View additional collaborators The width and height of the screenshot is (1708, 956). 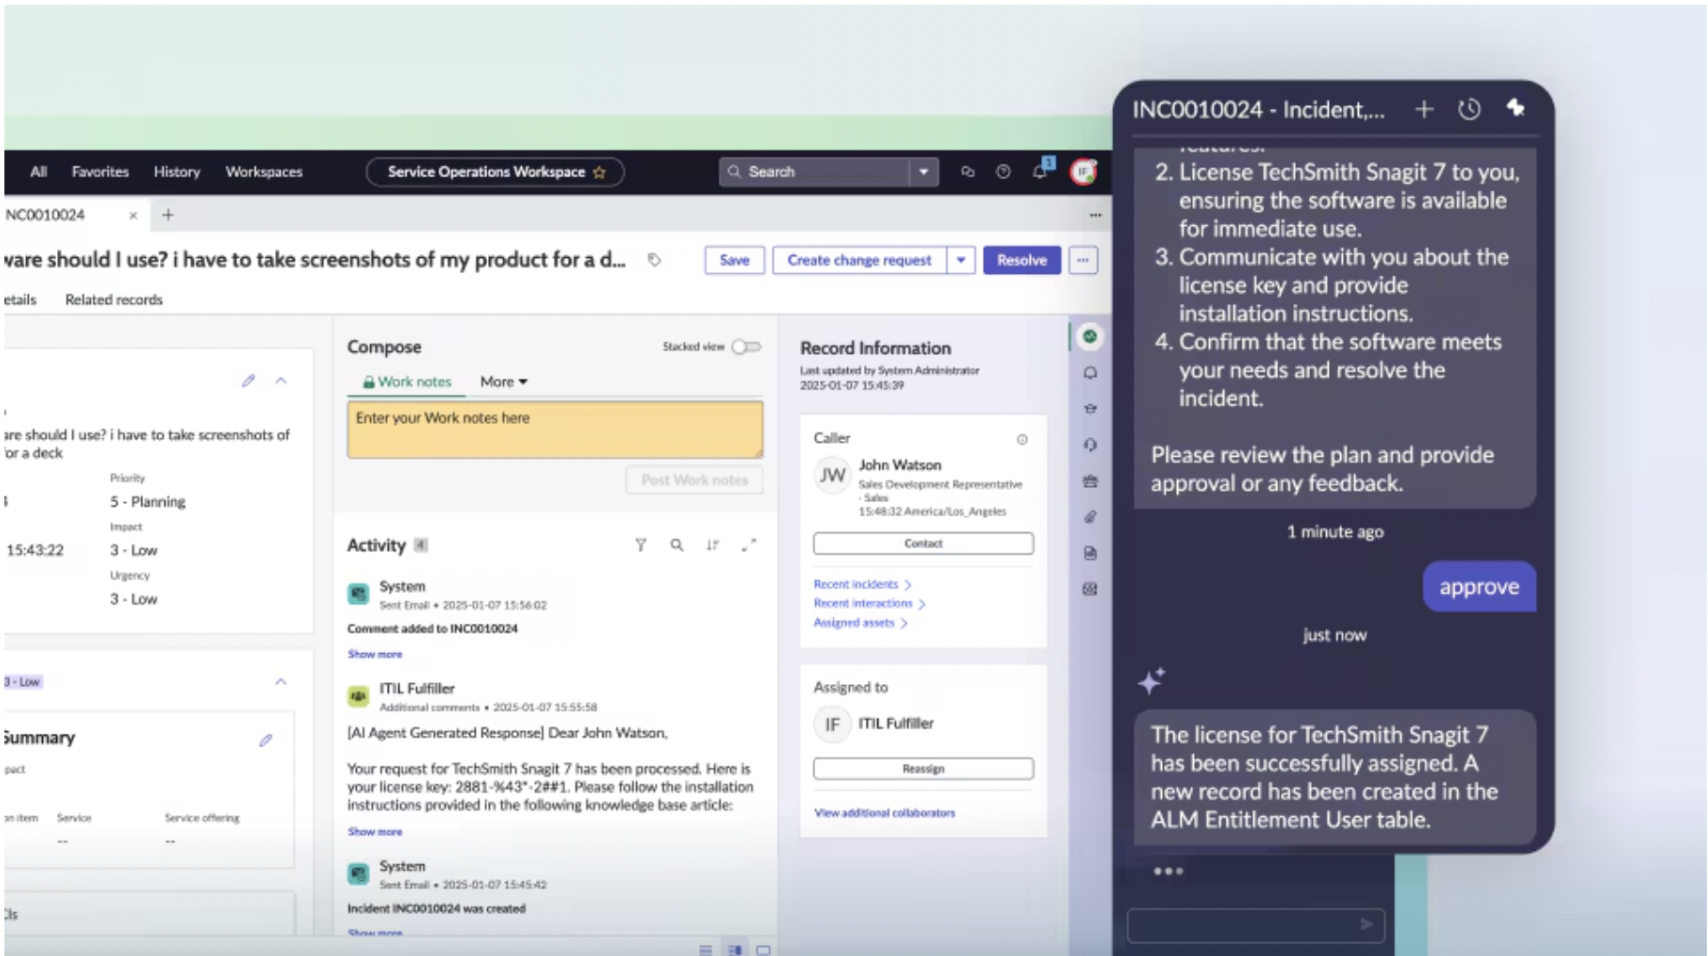click(x=885, y=813)
